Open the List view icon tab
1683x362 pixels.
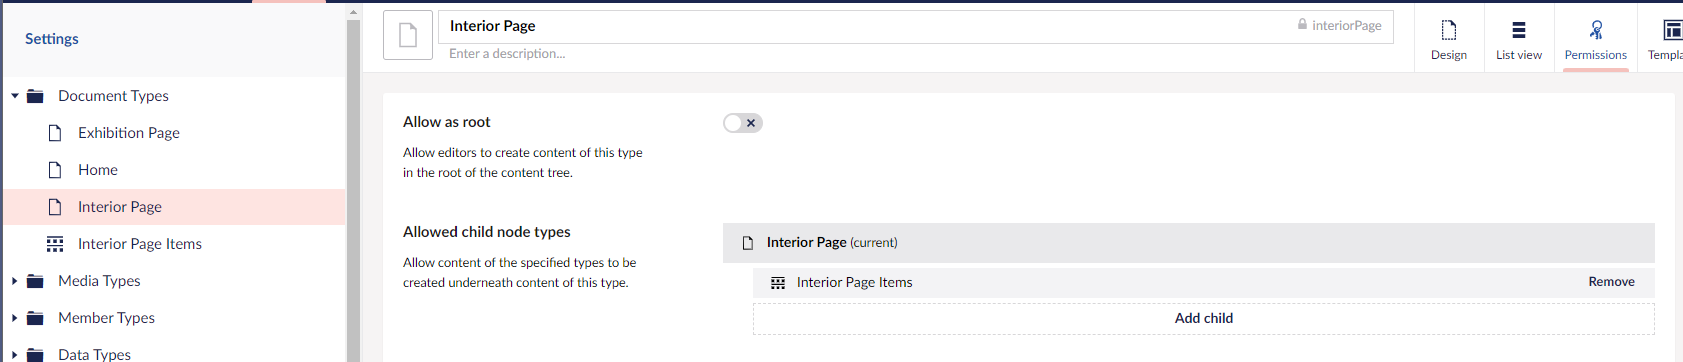pyautogui.click(x=1518, y=30)
